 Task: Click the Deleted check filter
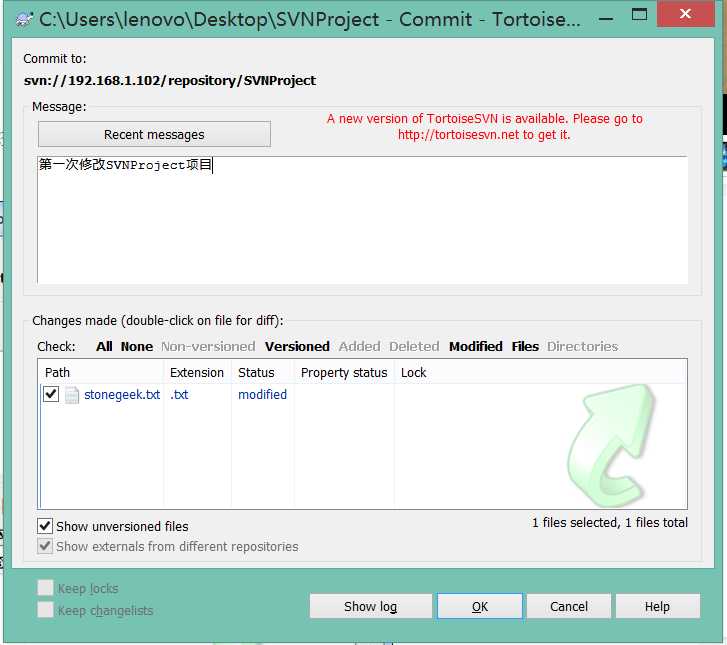414,346
